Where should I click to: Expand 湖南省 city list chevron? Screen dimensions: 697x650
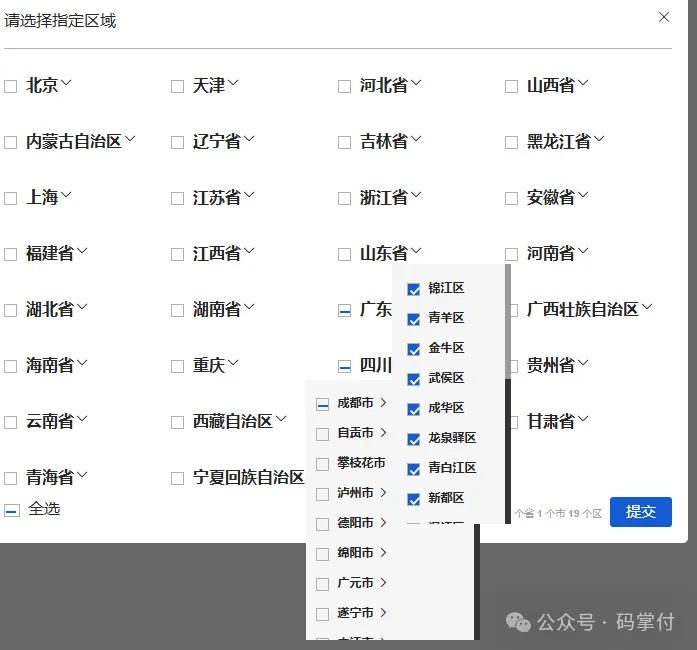249,306
